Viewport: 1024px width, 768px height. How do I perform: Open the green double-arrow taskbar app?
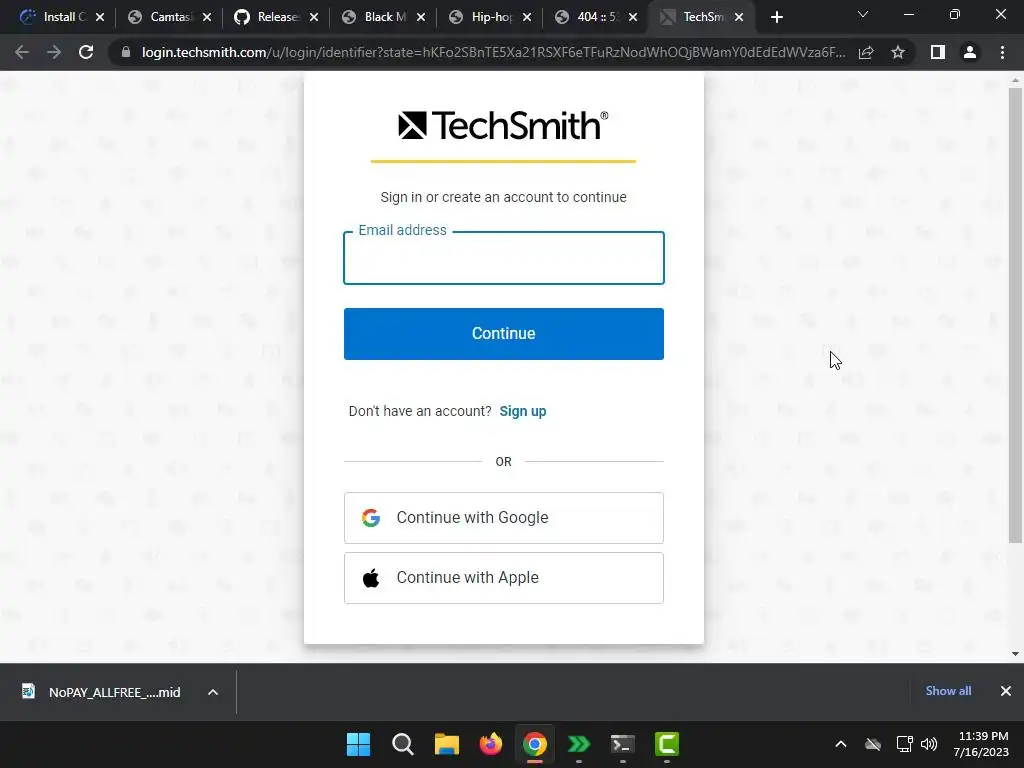click(579, 744)
